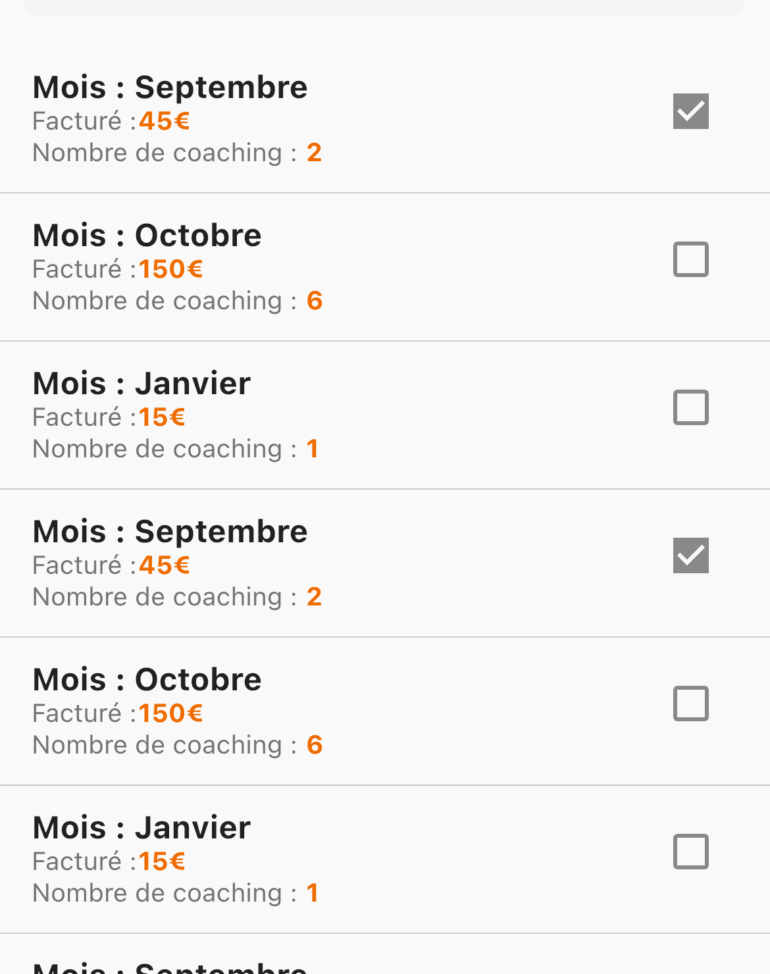Click first 'Nombre de coaching : 6' line
The width and height of the screenshot is (770, 974).
click(178, 301)
